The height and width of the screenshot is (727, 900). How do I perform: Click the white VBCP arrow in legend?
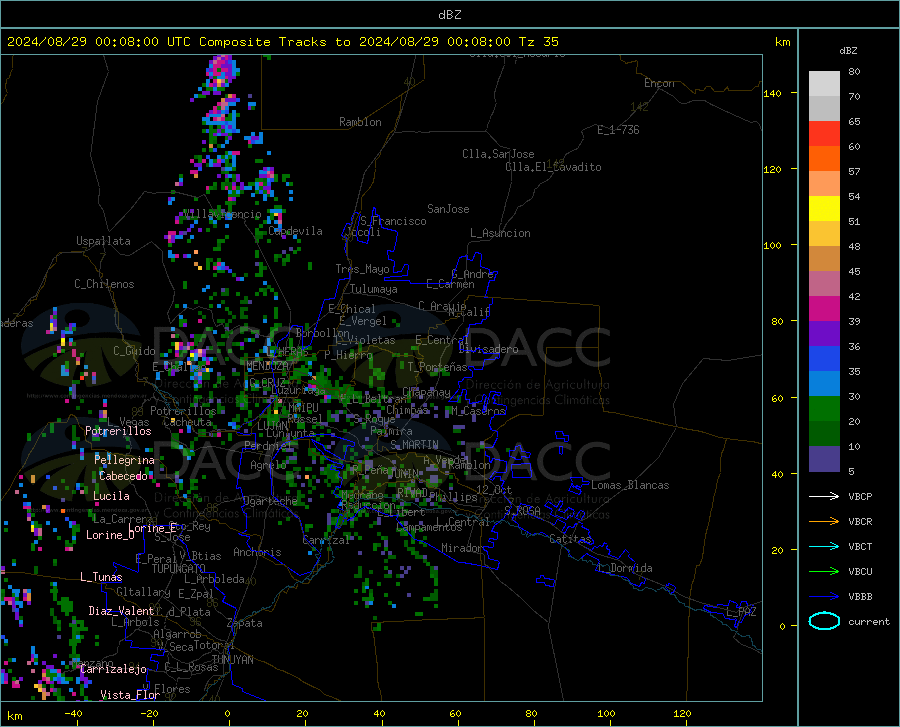pyautogui.click(x=824, y=496)
